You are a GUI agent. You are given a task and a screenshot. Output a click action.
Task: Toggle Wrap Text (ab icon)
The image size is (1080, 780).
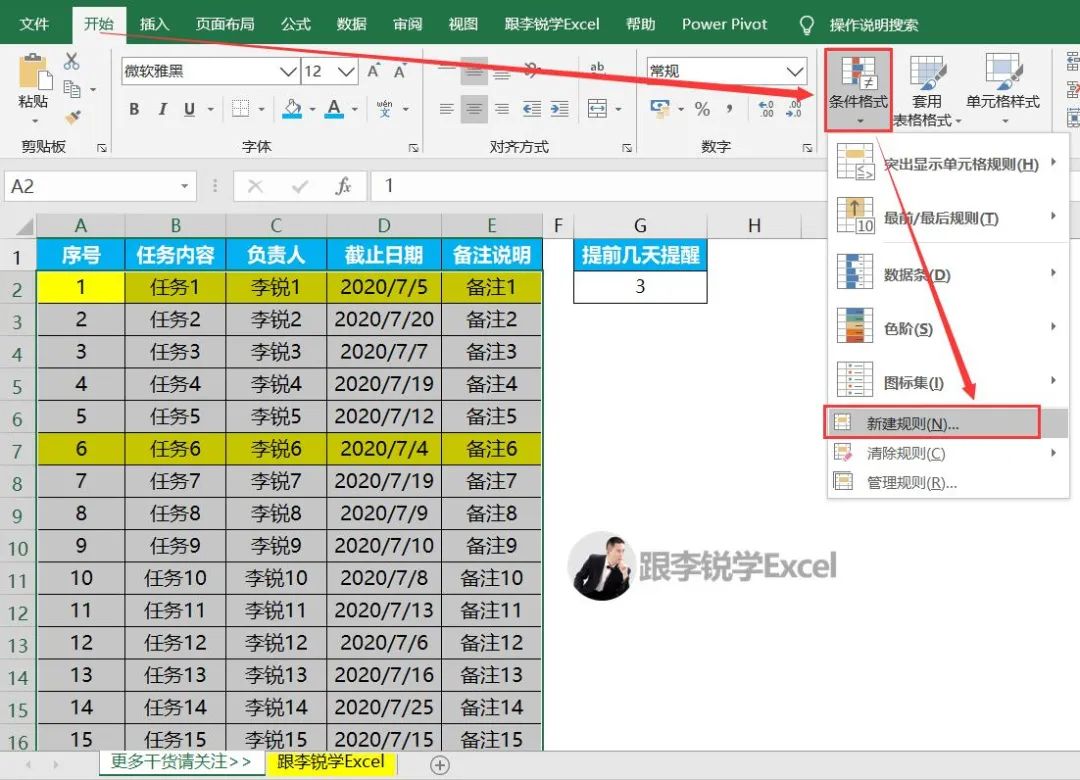coord(597,68)
